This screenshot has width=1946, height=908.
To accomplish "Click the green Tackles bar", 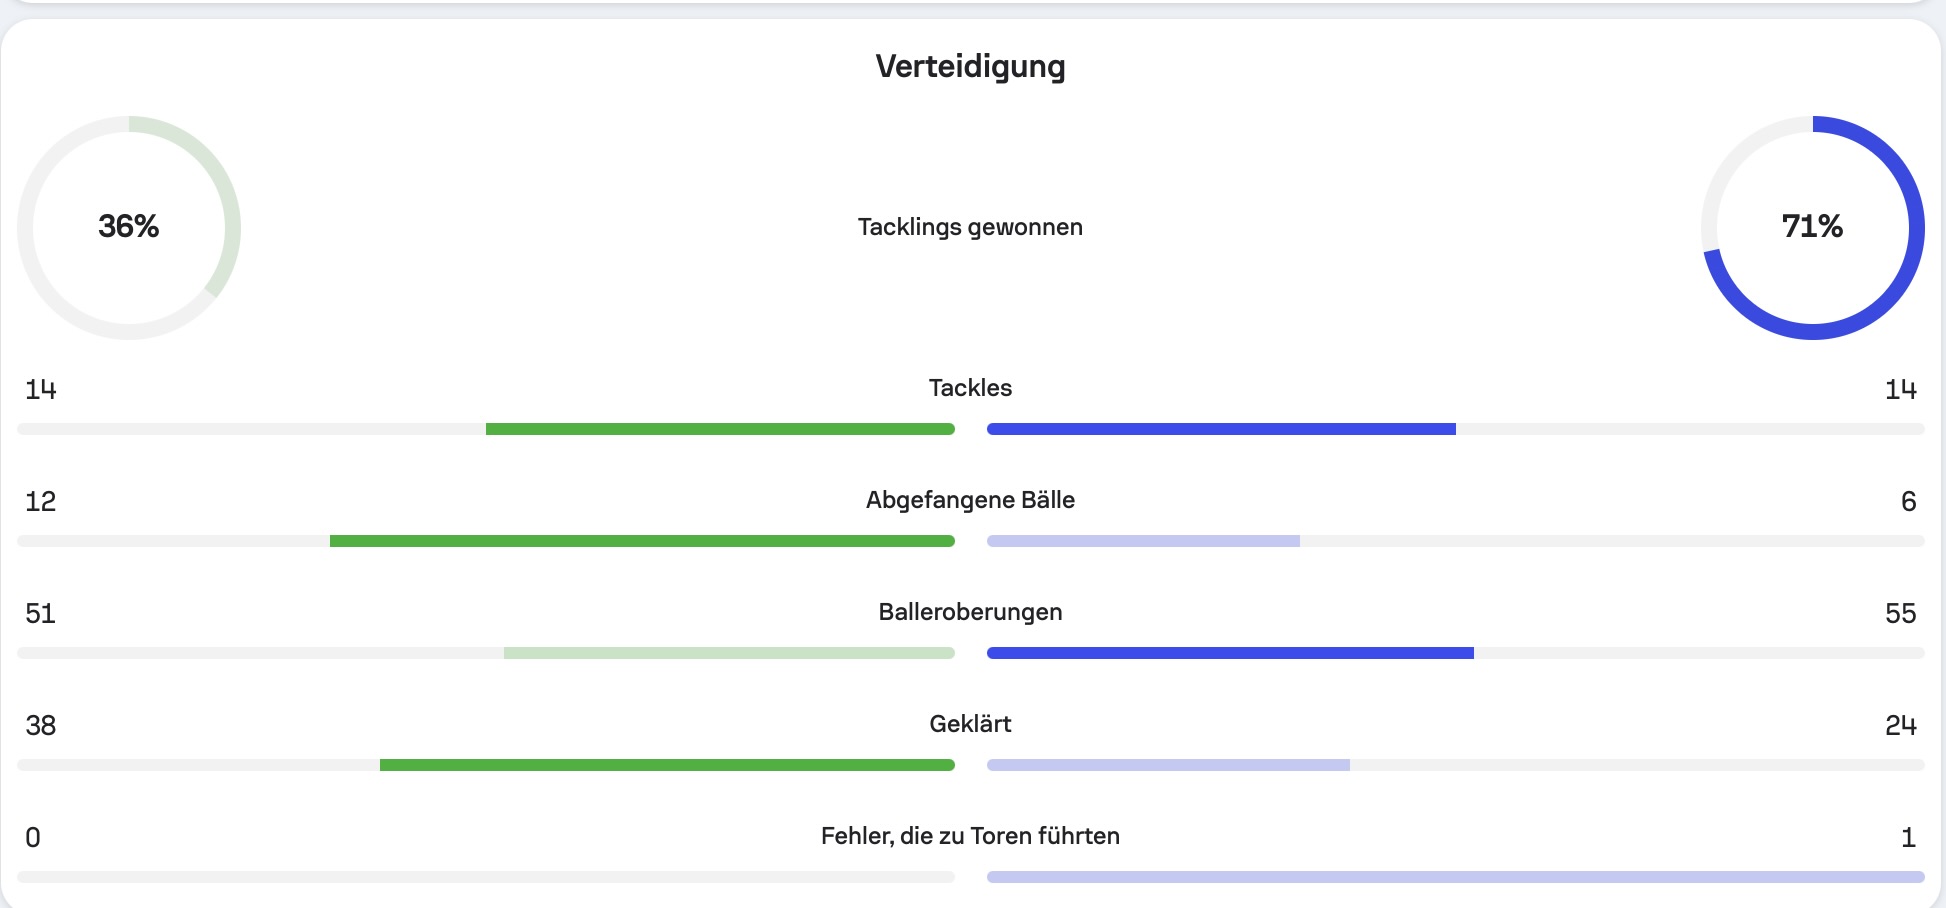I will 720,429.
